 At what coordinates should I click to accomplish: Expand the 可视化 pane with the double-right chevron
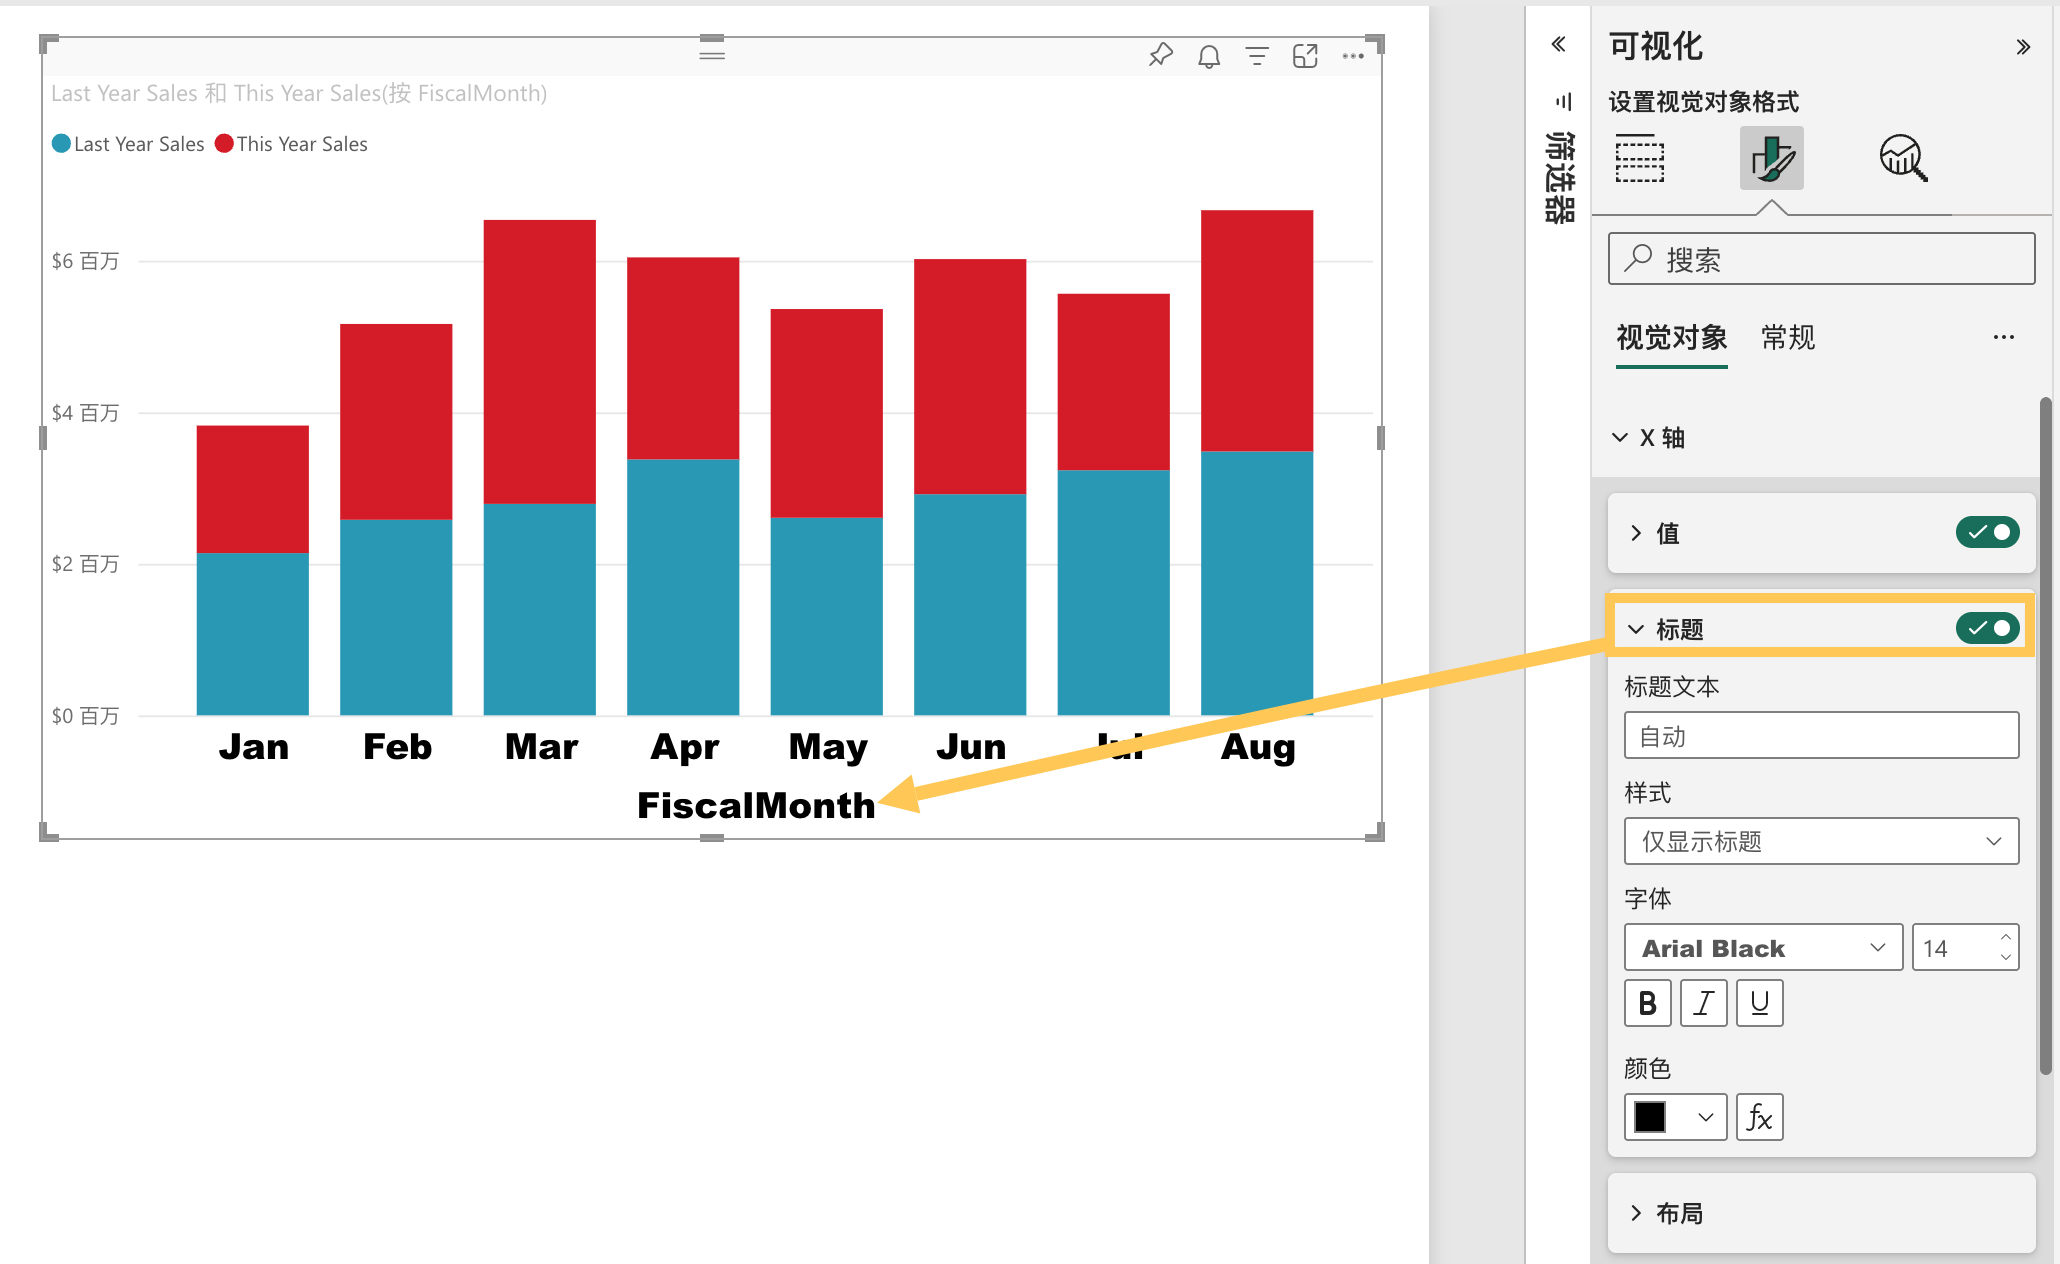(x=2023, y=47)
